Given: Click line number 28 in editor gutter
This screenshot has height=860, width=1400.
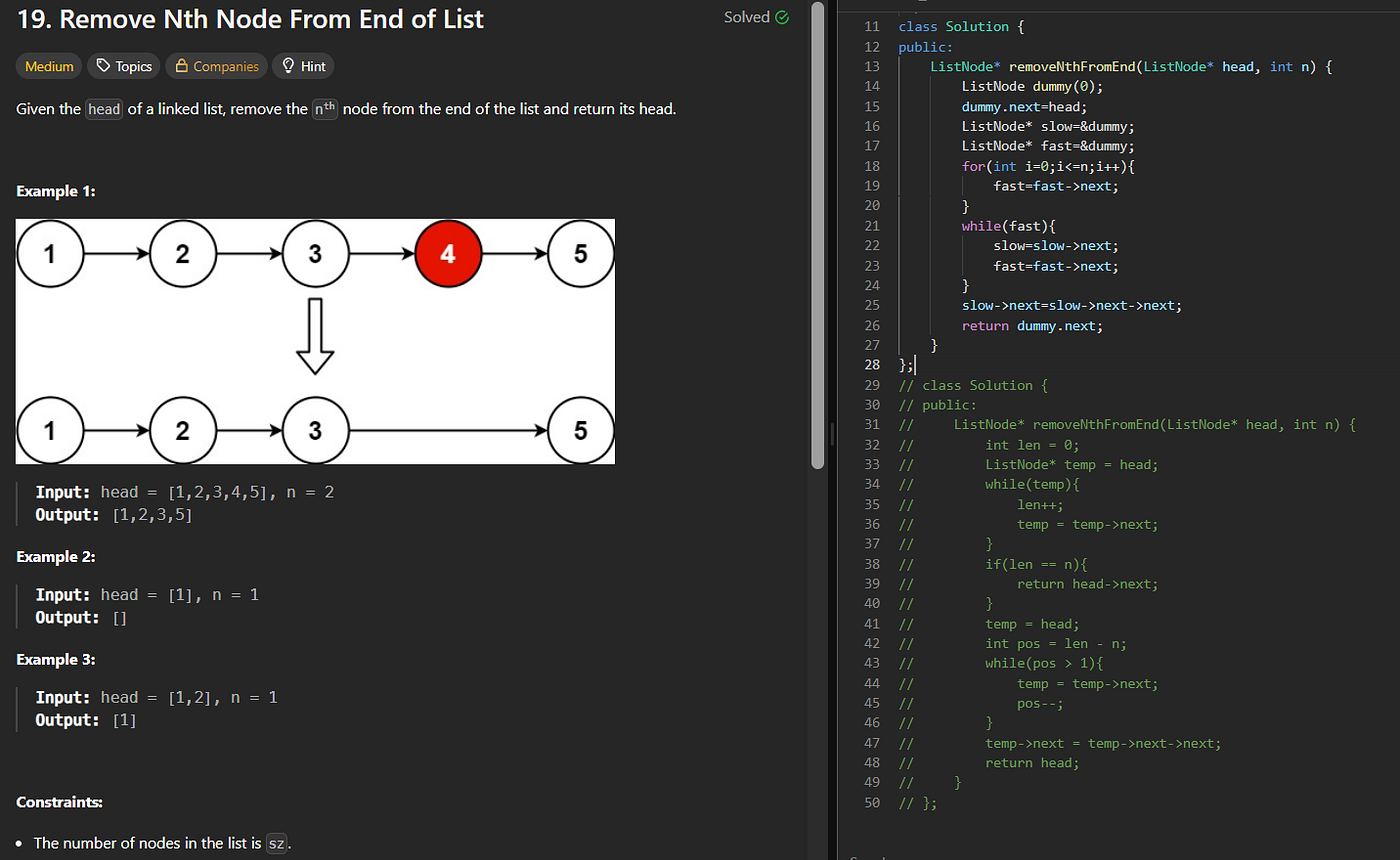Looking at the screenshot, I should point(870,365).
